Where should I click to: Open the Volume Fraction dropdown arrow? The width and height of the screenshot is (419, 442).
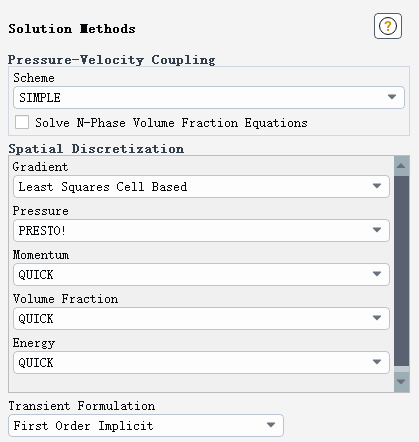point(377,318)
